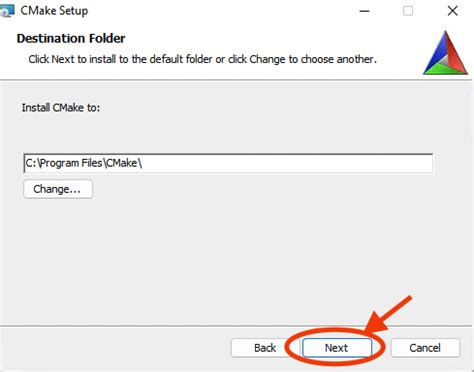This screenshot has width=474, height=372.
Task: Click the CMake installer icon in title bar
Action: point(7,11)
